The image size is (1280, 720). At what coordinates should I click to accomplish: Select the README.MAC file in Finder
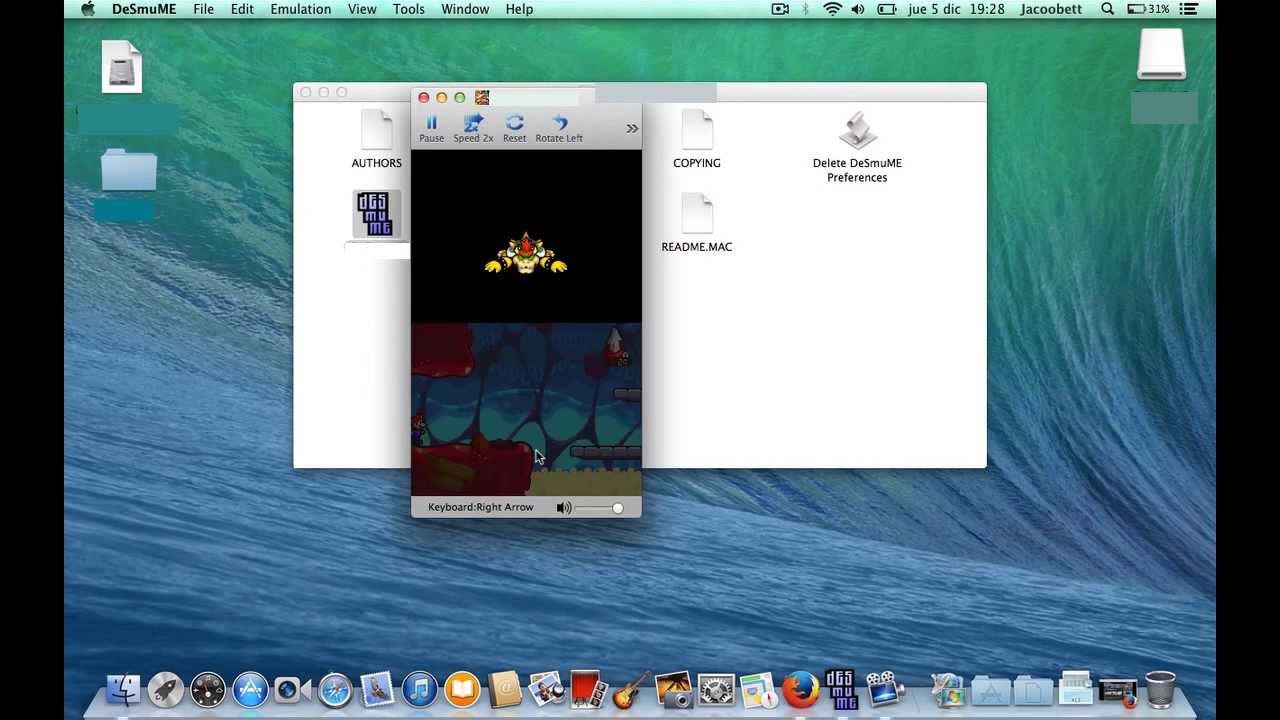(x=697, y=223)
